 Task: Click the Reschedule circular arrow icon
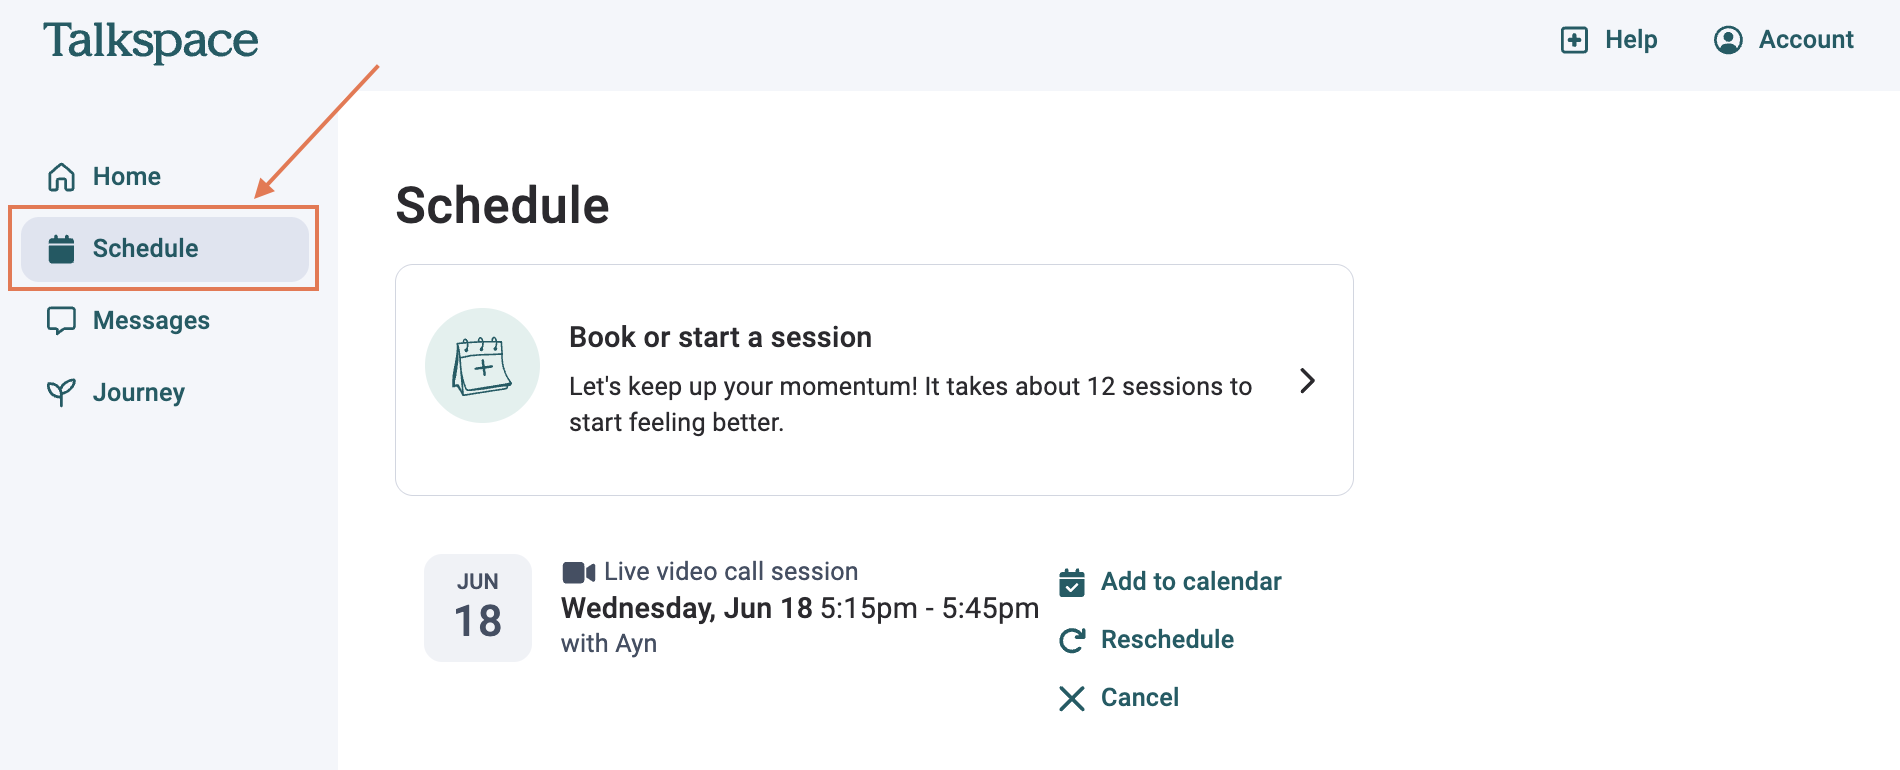[1072, 640]
